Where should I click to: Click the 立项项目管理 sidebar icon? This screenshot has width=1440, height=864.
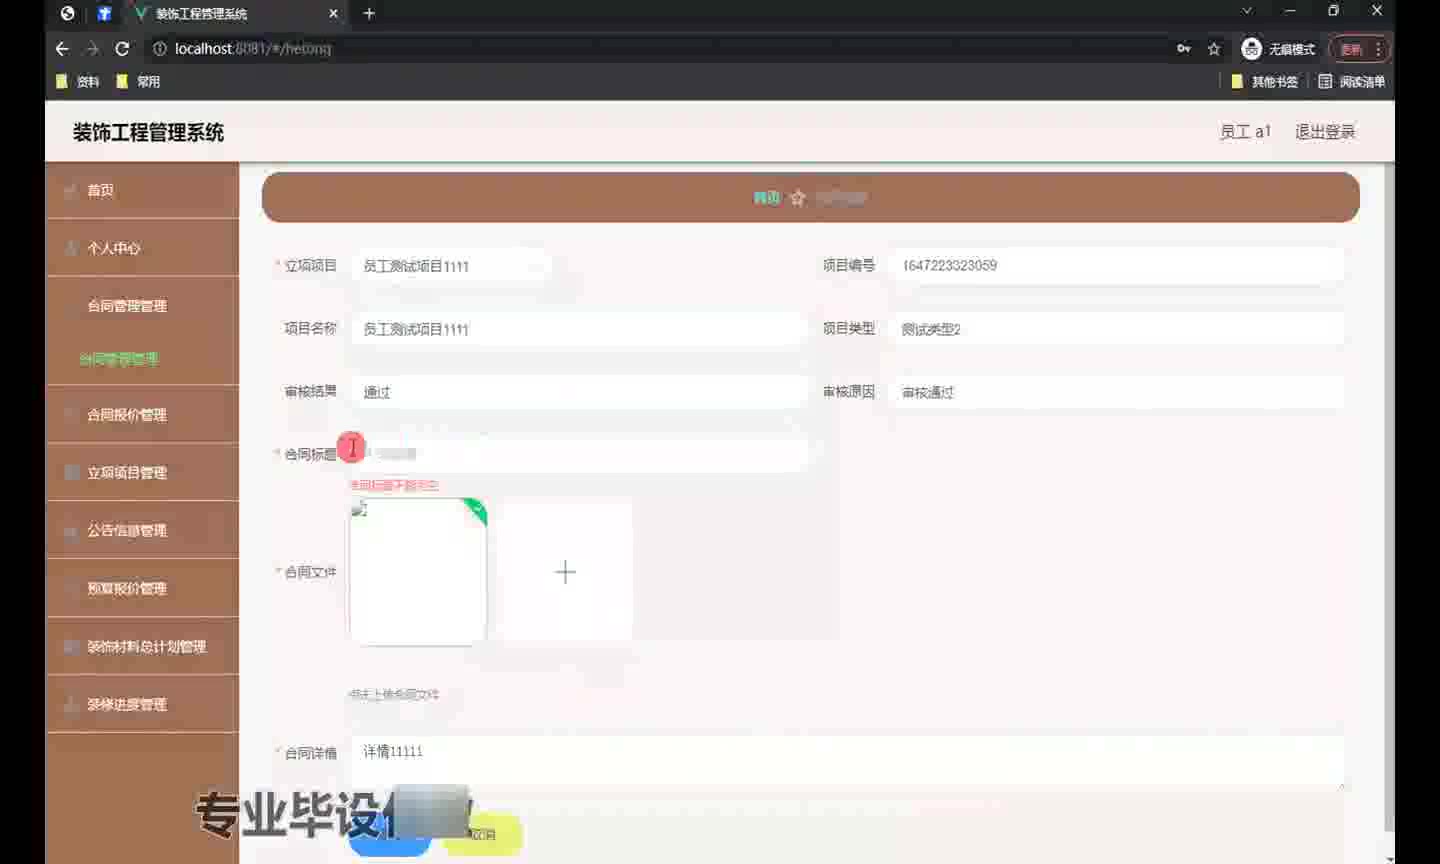pos(71,472)
